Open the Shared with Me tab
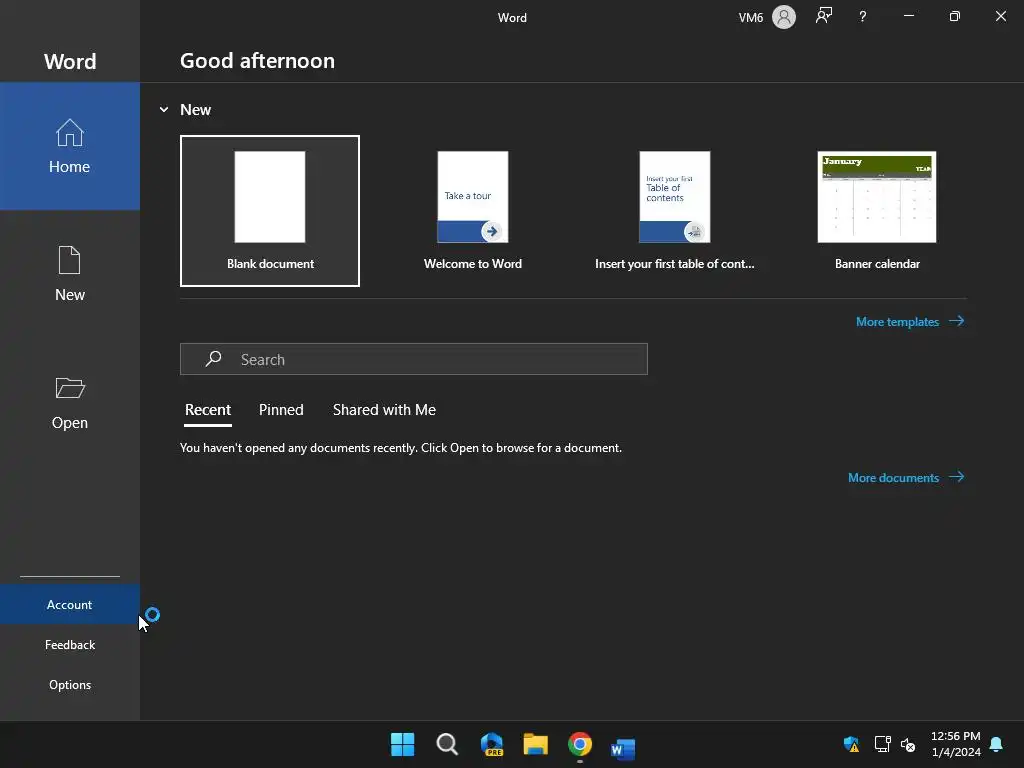Screen dimensions: 1024x768 385,410
